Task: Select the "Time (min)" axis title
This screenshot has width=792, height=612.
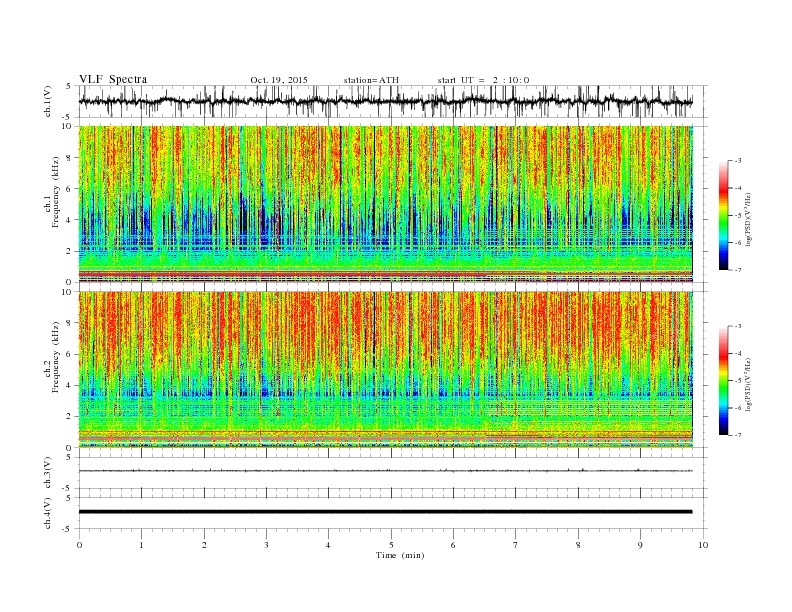Action: (x=400, y=555)
